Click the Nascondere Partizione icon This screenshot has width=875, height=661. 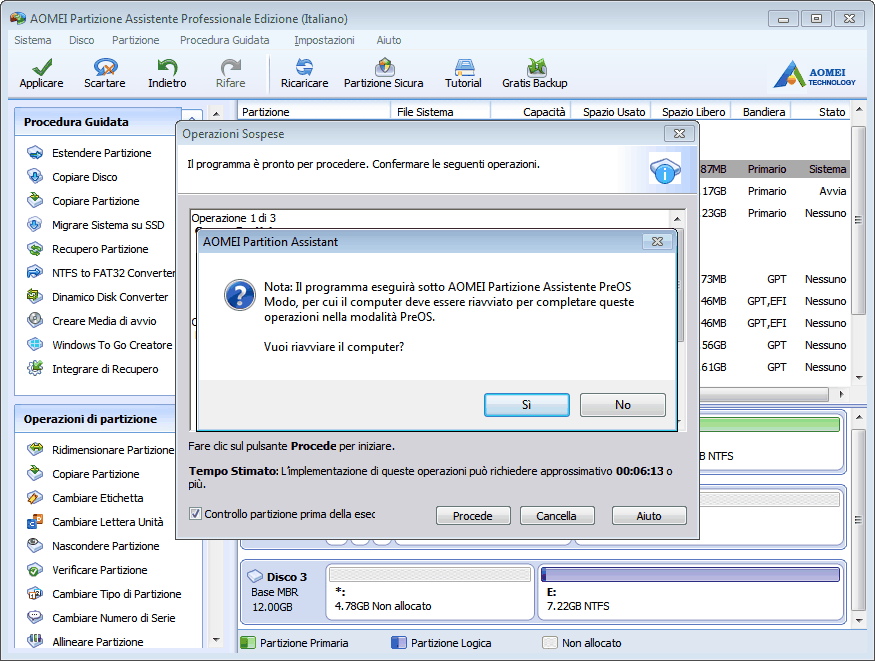(x=35, y=545)
